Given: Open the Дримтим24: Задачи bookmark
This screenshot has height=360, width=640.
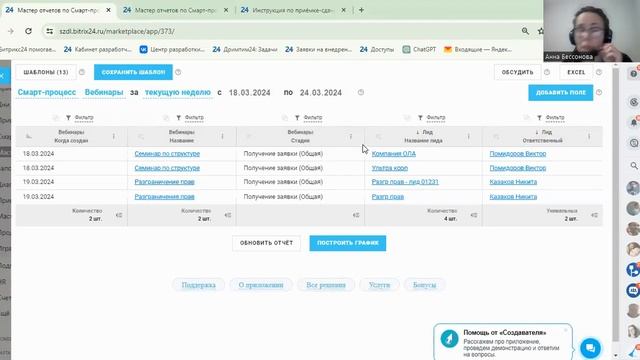Looking at the screenshot, I should point(244,49).
